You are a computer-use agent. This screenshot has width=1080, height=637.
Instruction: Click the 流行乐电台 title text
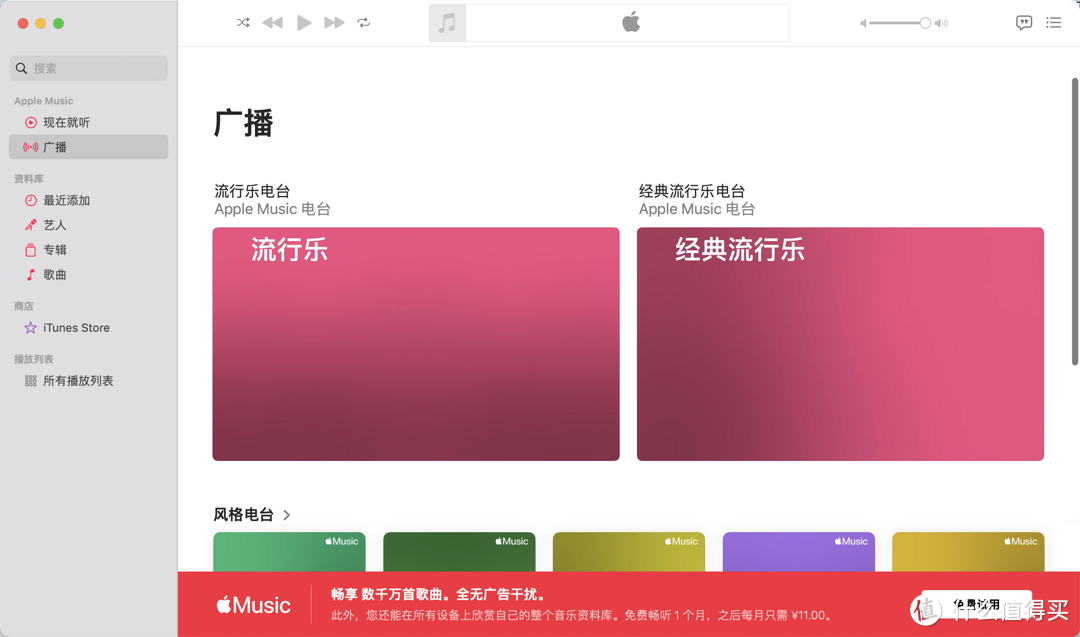(x=252, y=191)
